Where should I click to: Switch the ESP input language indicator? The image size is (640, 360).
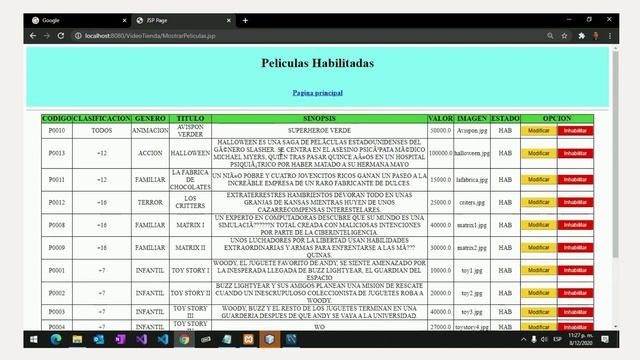coord(557,340)
